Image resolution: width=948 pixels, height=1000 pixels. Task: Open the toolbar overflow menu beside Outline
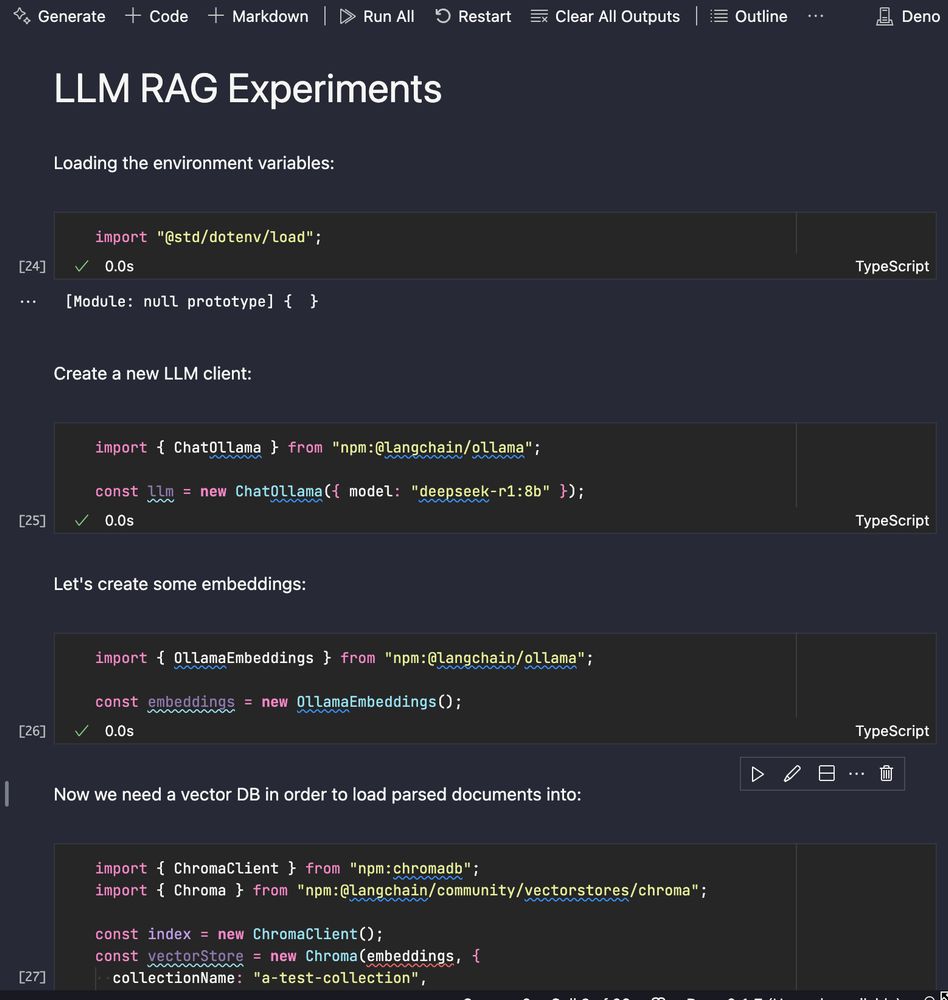pos(815,16)
